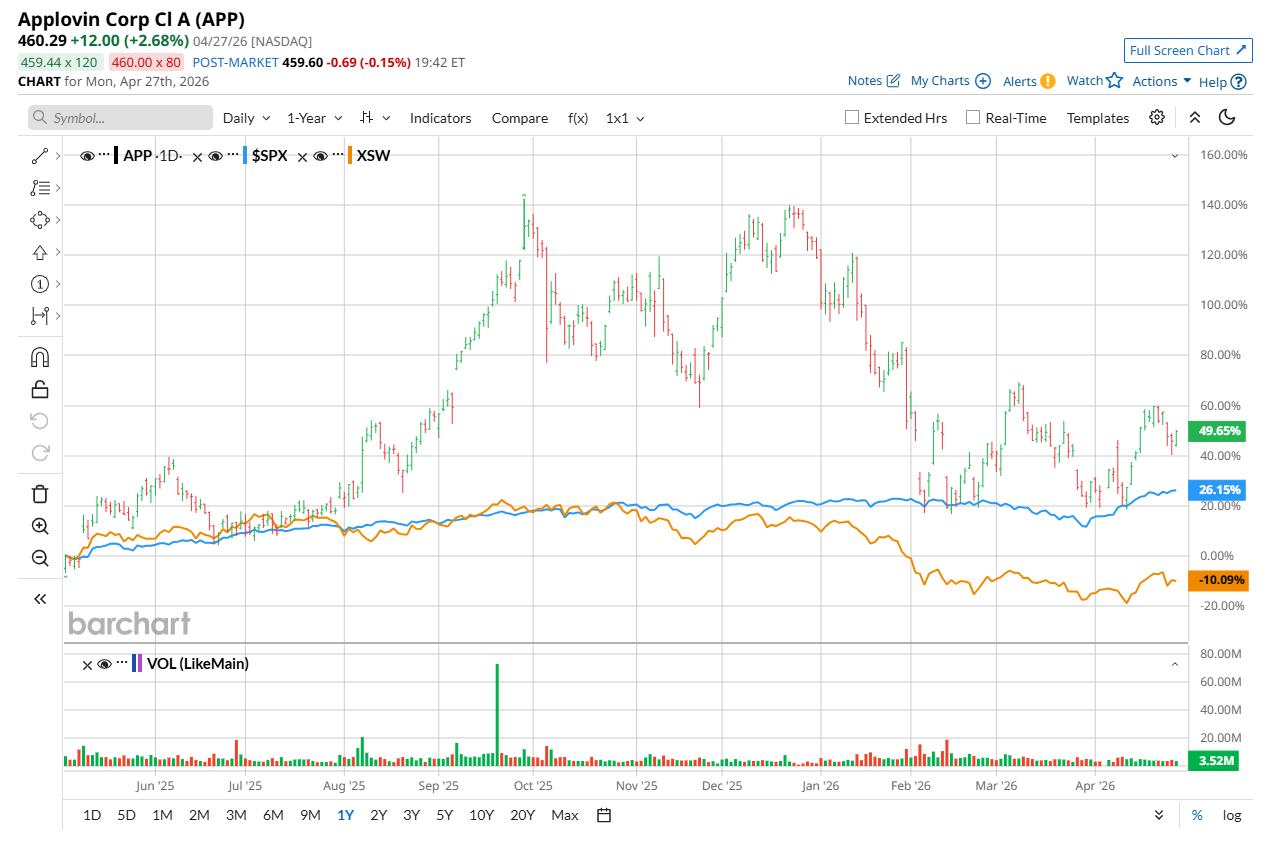1283x850 pixels.
Task: Click the Full Screen Chart button
Action: [1188, 50]
